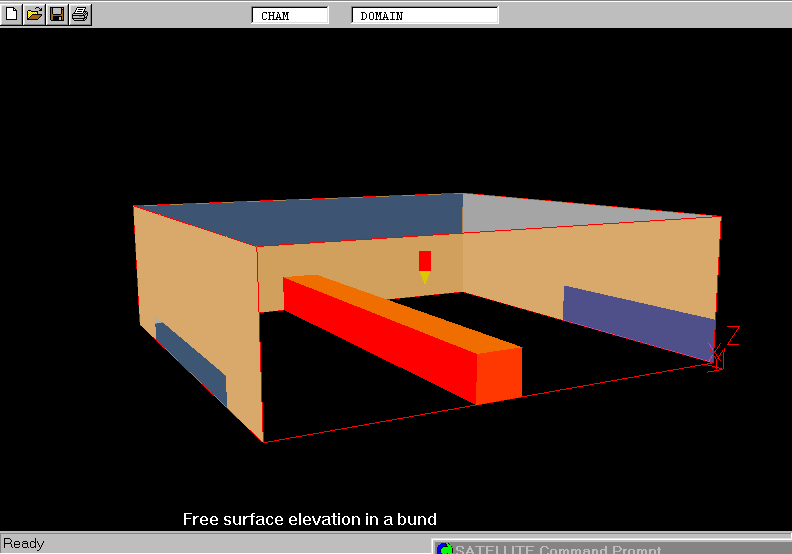This screenshot has width=792, height=554.
Task: Click the blue panel on left wall
Action: point(192,364)
